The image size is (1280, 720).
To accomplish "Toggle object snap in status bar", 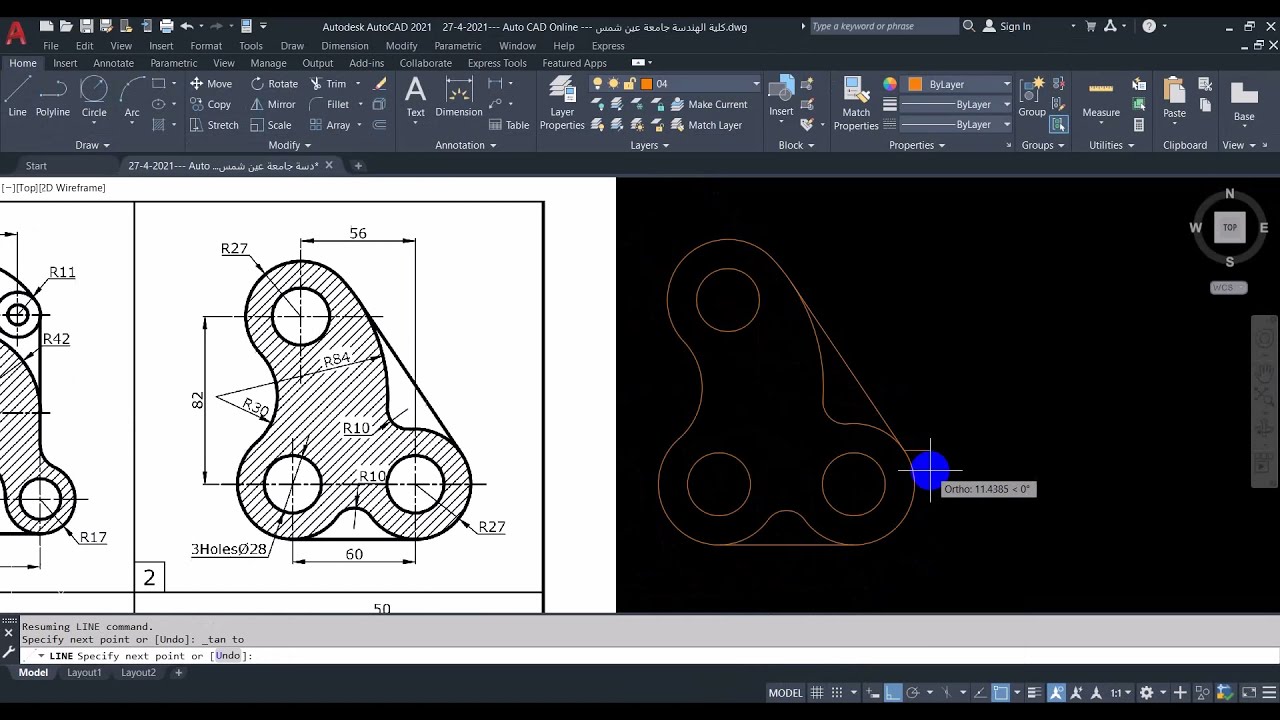I will 1000,692.
